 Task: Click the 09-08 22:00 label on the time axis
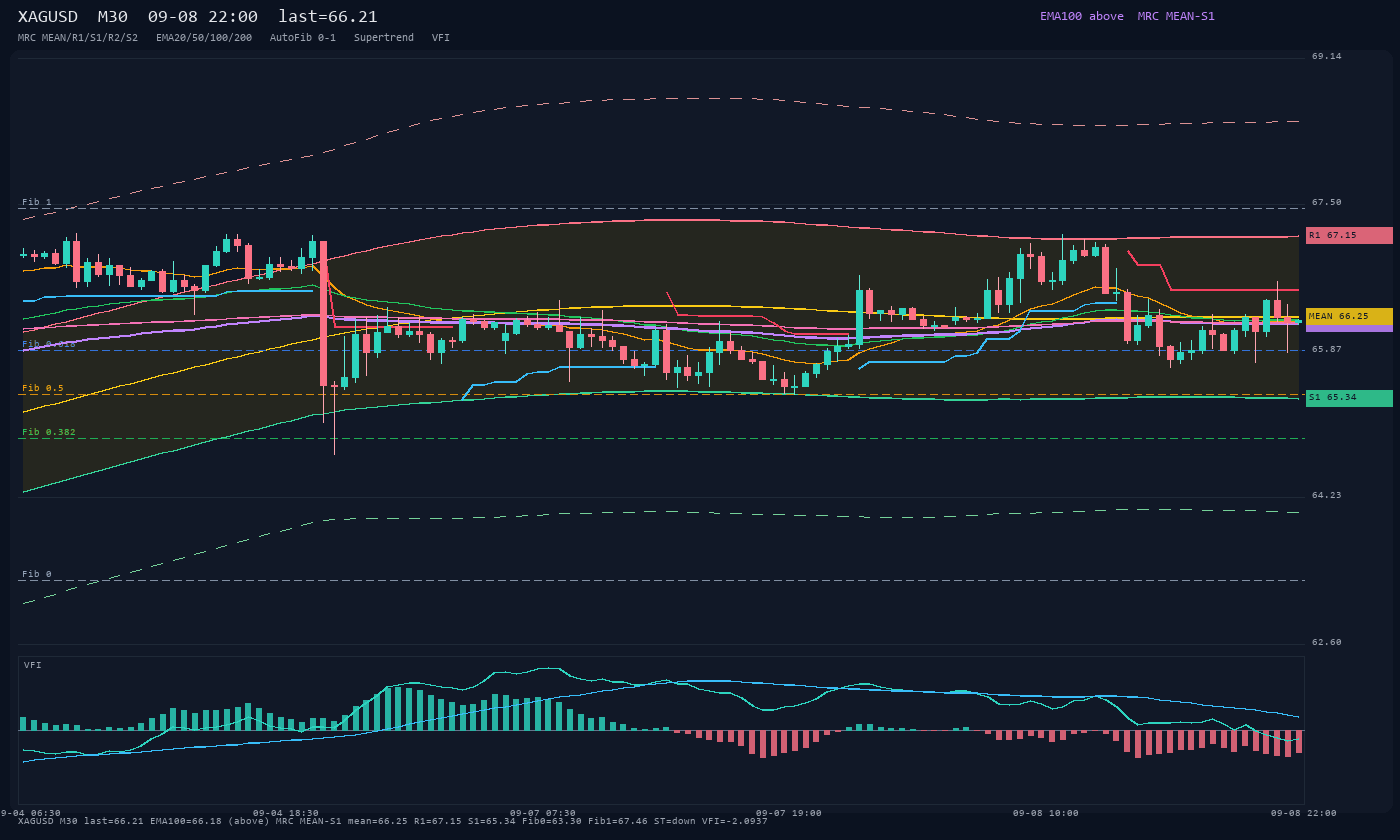1304,813
